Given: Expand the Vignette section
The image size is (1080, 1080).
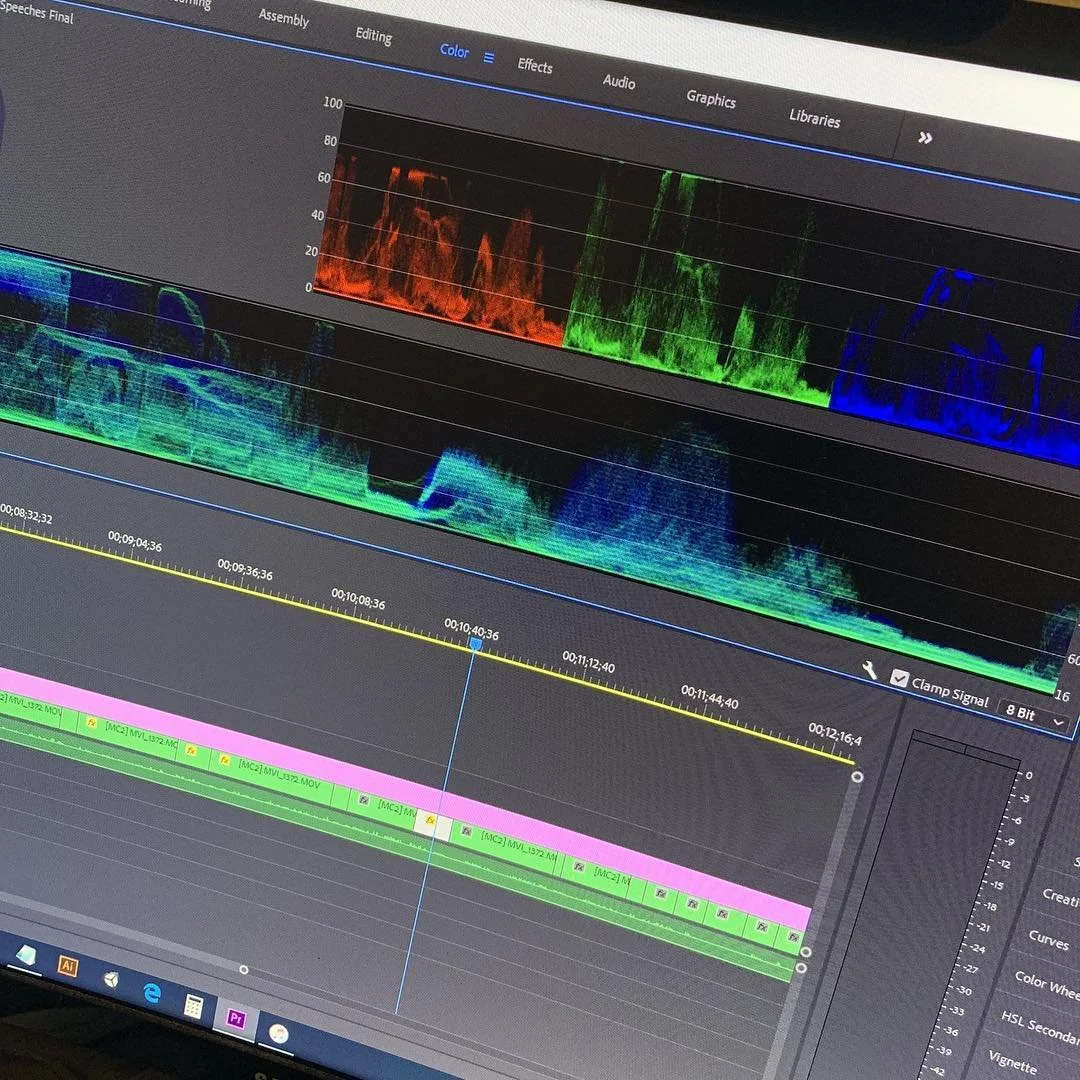Looking at the screenshot, I should click(1012, 1061).
